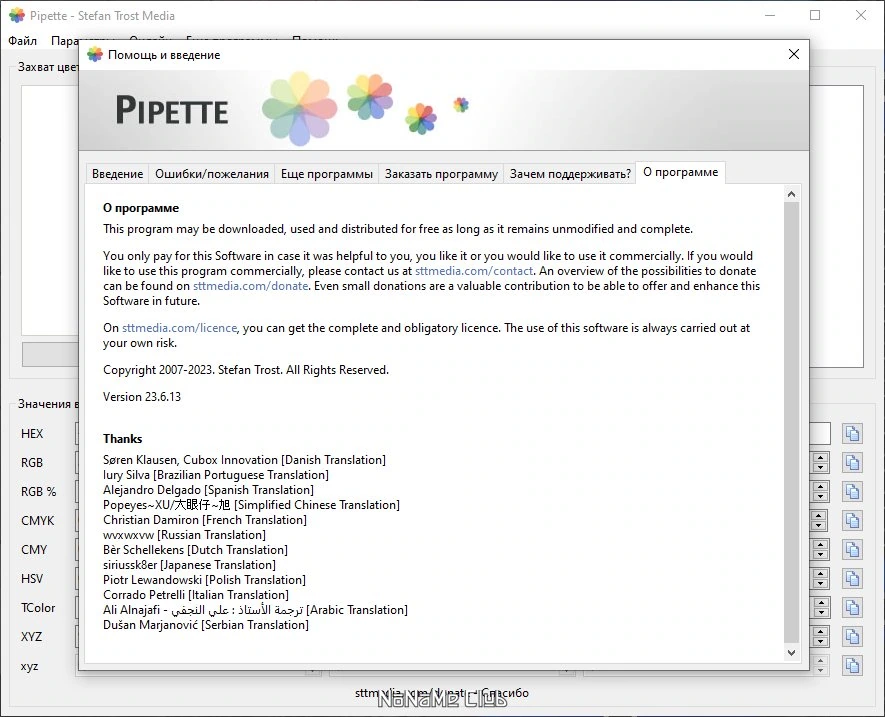Image resolution: width=885 pixels, height=717 pixels.
Task: Click the Iury Silva Brazilian Portuguese line
Action: pyautogui.click(x=216, y=475)
